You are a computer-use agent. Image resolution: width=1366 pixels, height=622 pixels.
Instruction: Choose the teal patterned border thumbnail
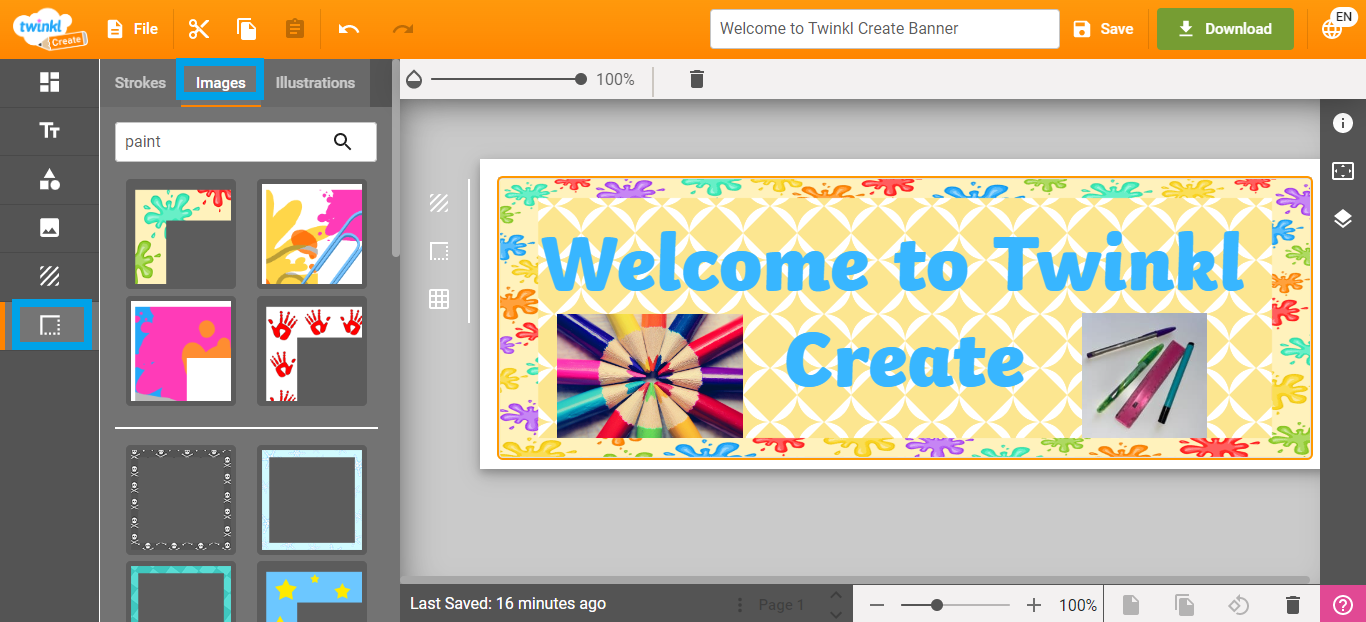pos(181,591)
